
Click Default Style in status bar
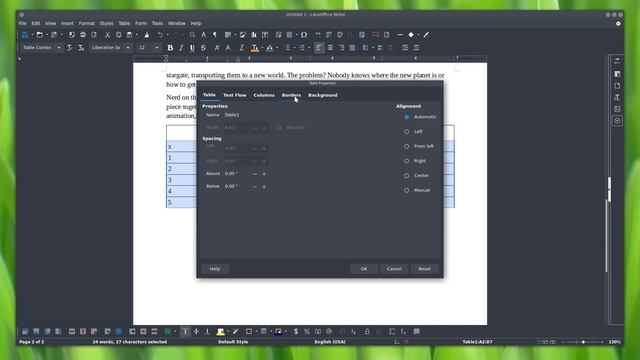[233, 342]
